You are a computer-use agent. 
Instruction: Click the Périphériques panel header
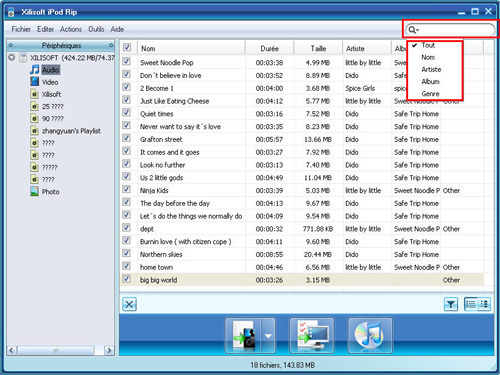pos(61,45)
